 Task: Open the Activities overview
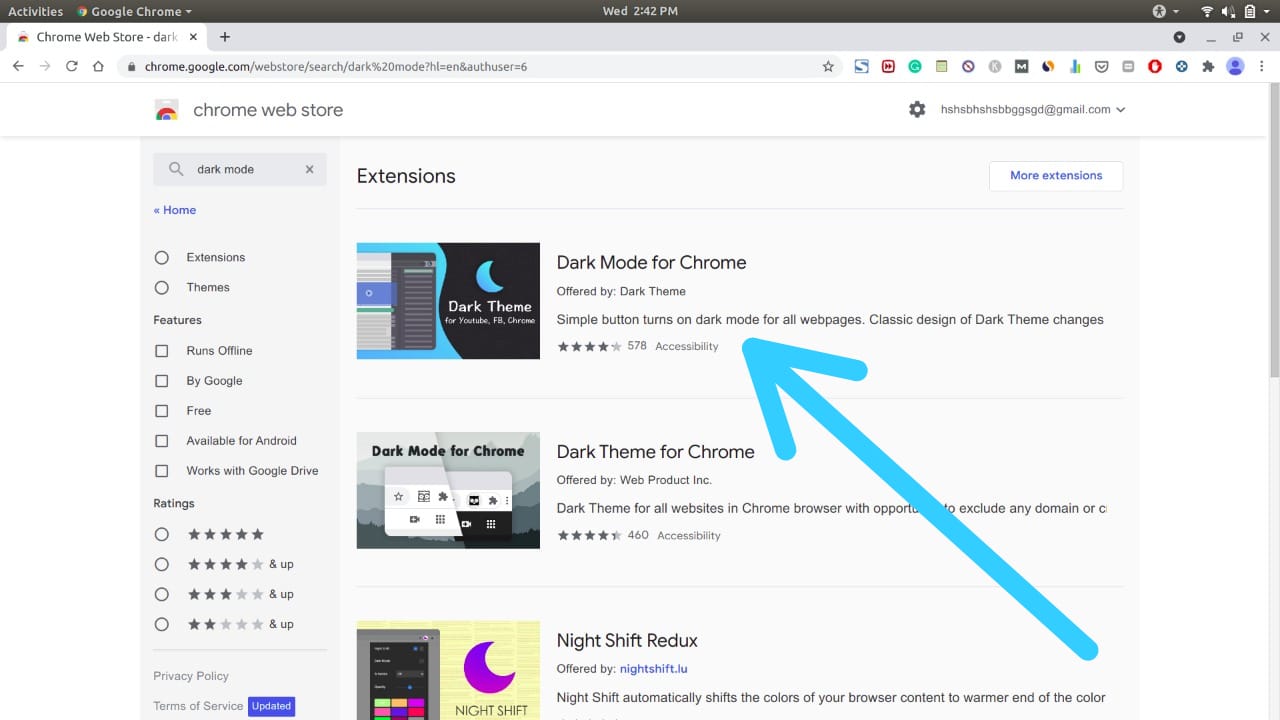35,11
